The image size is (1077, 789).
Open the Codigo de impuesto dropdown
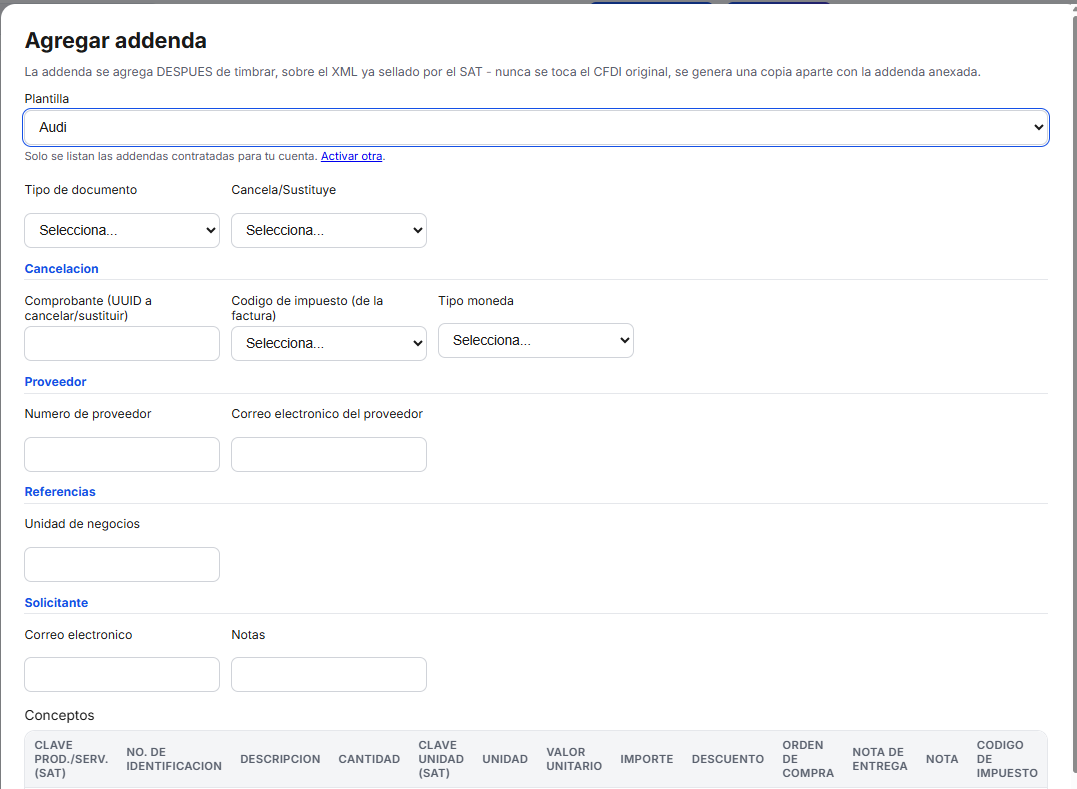(328, 343)
